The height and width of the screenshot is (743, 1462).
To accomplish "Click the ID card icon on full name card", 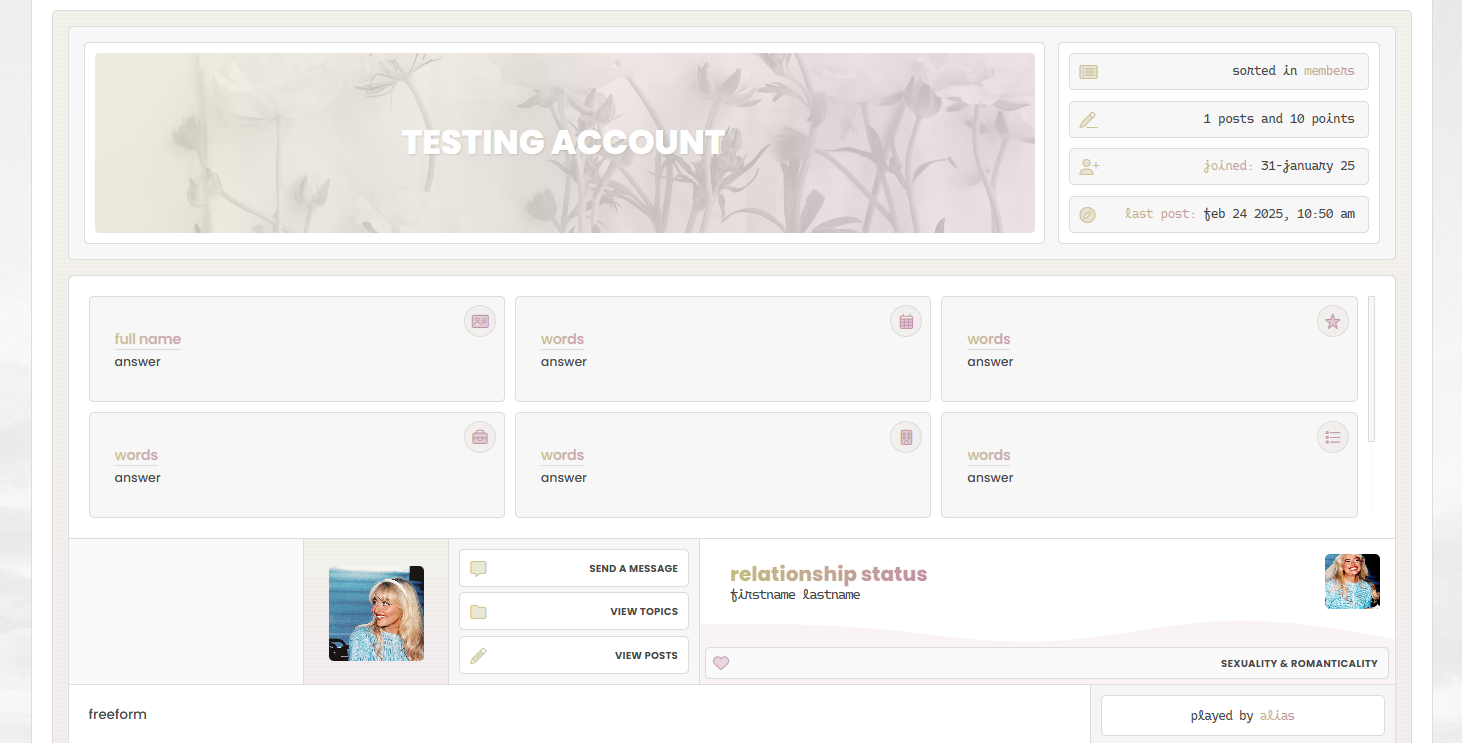I will (480, 321).
